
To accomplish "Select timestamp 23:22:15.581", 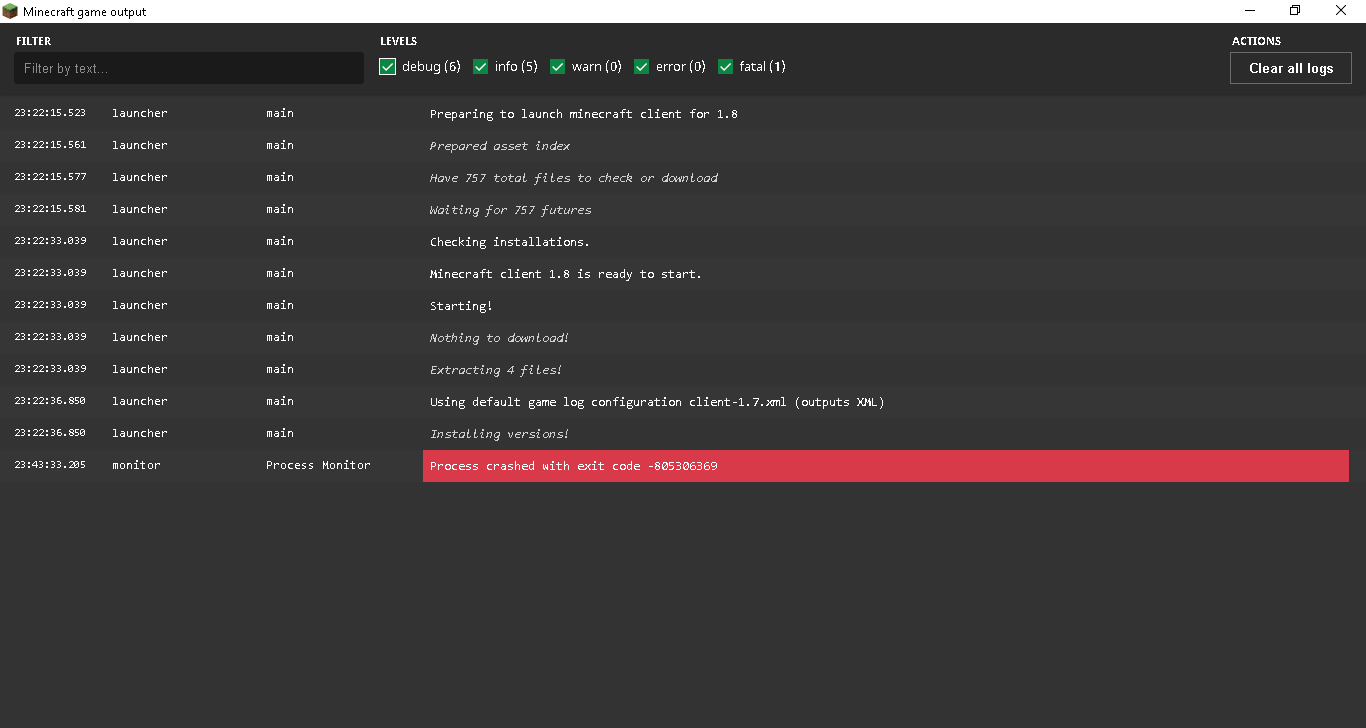I will [50, 209].
